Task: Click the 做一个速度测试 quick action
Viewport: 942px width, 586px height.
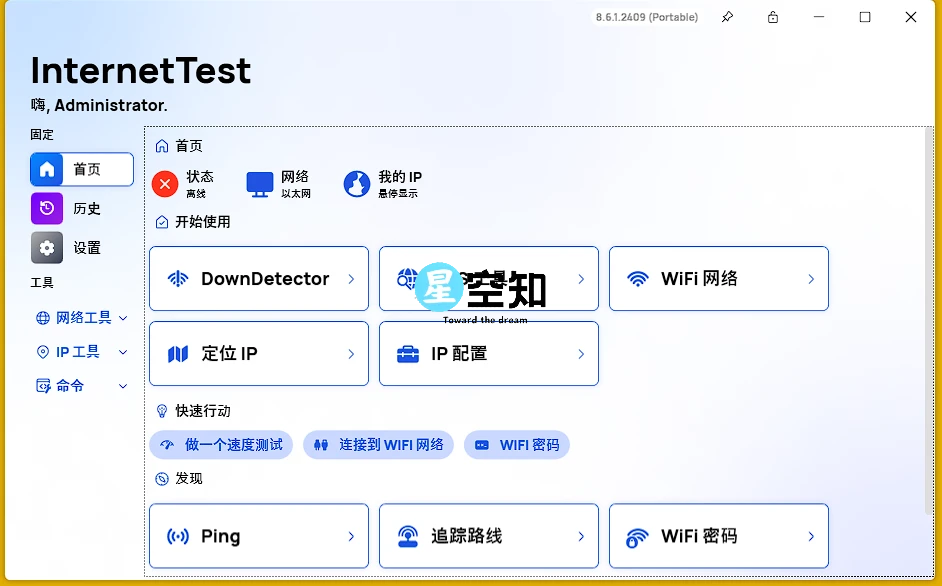Action: 221,444
